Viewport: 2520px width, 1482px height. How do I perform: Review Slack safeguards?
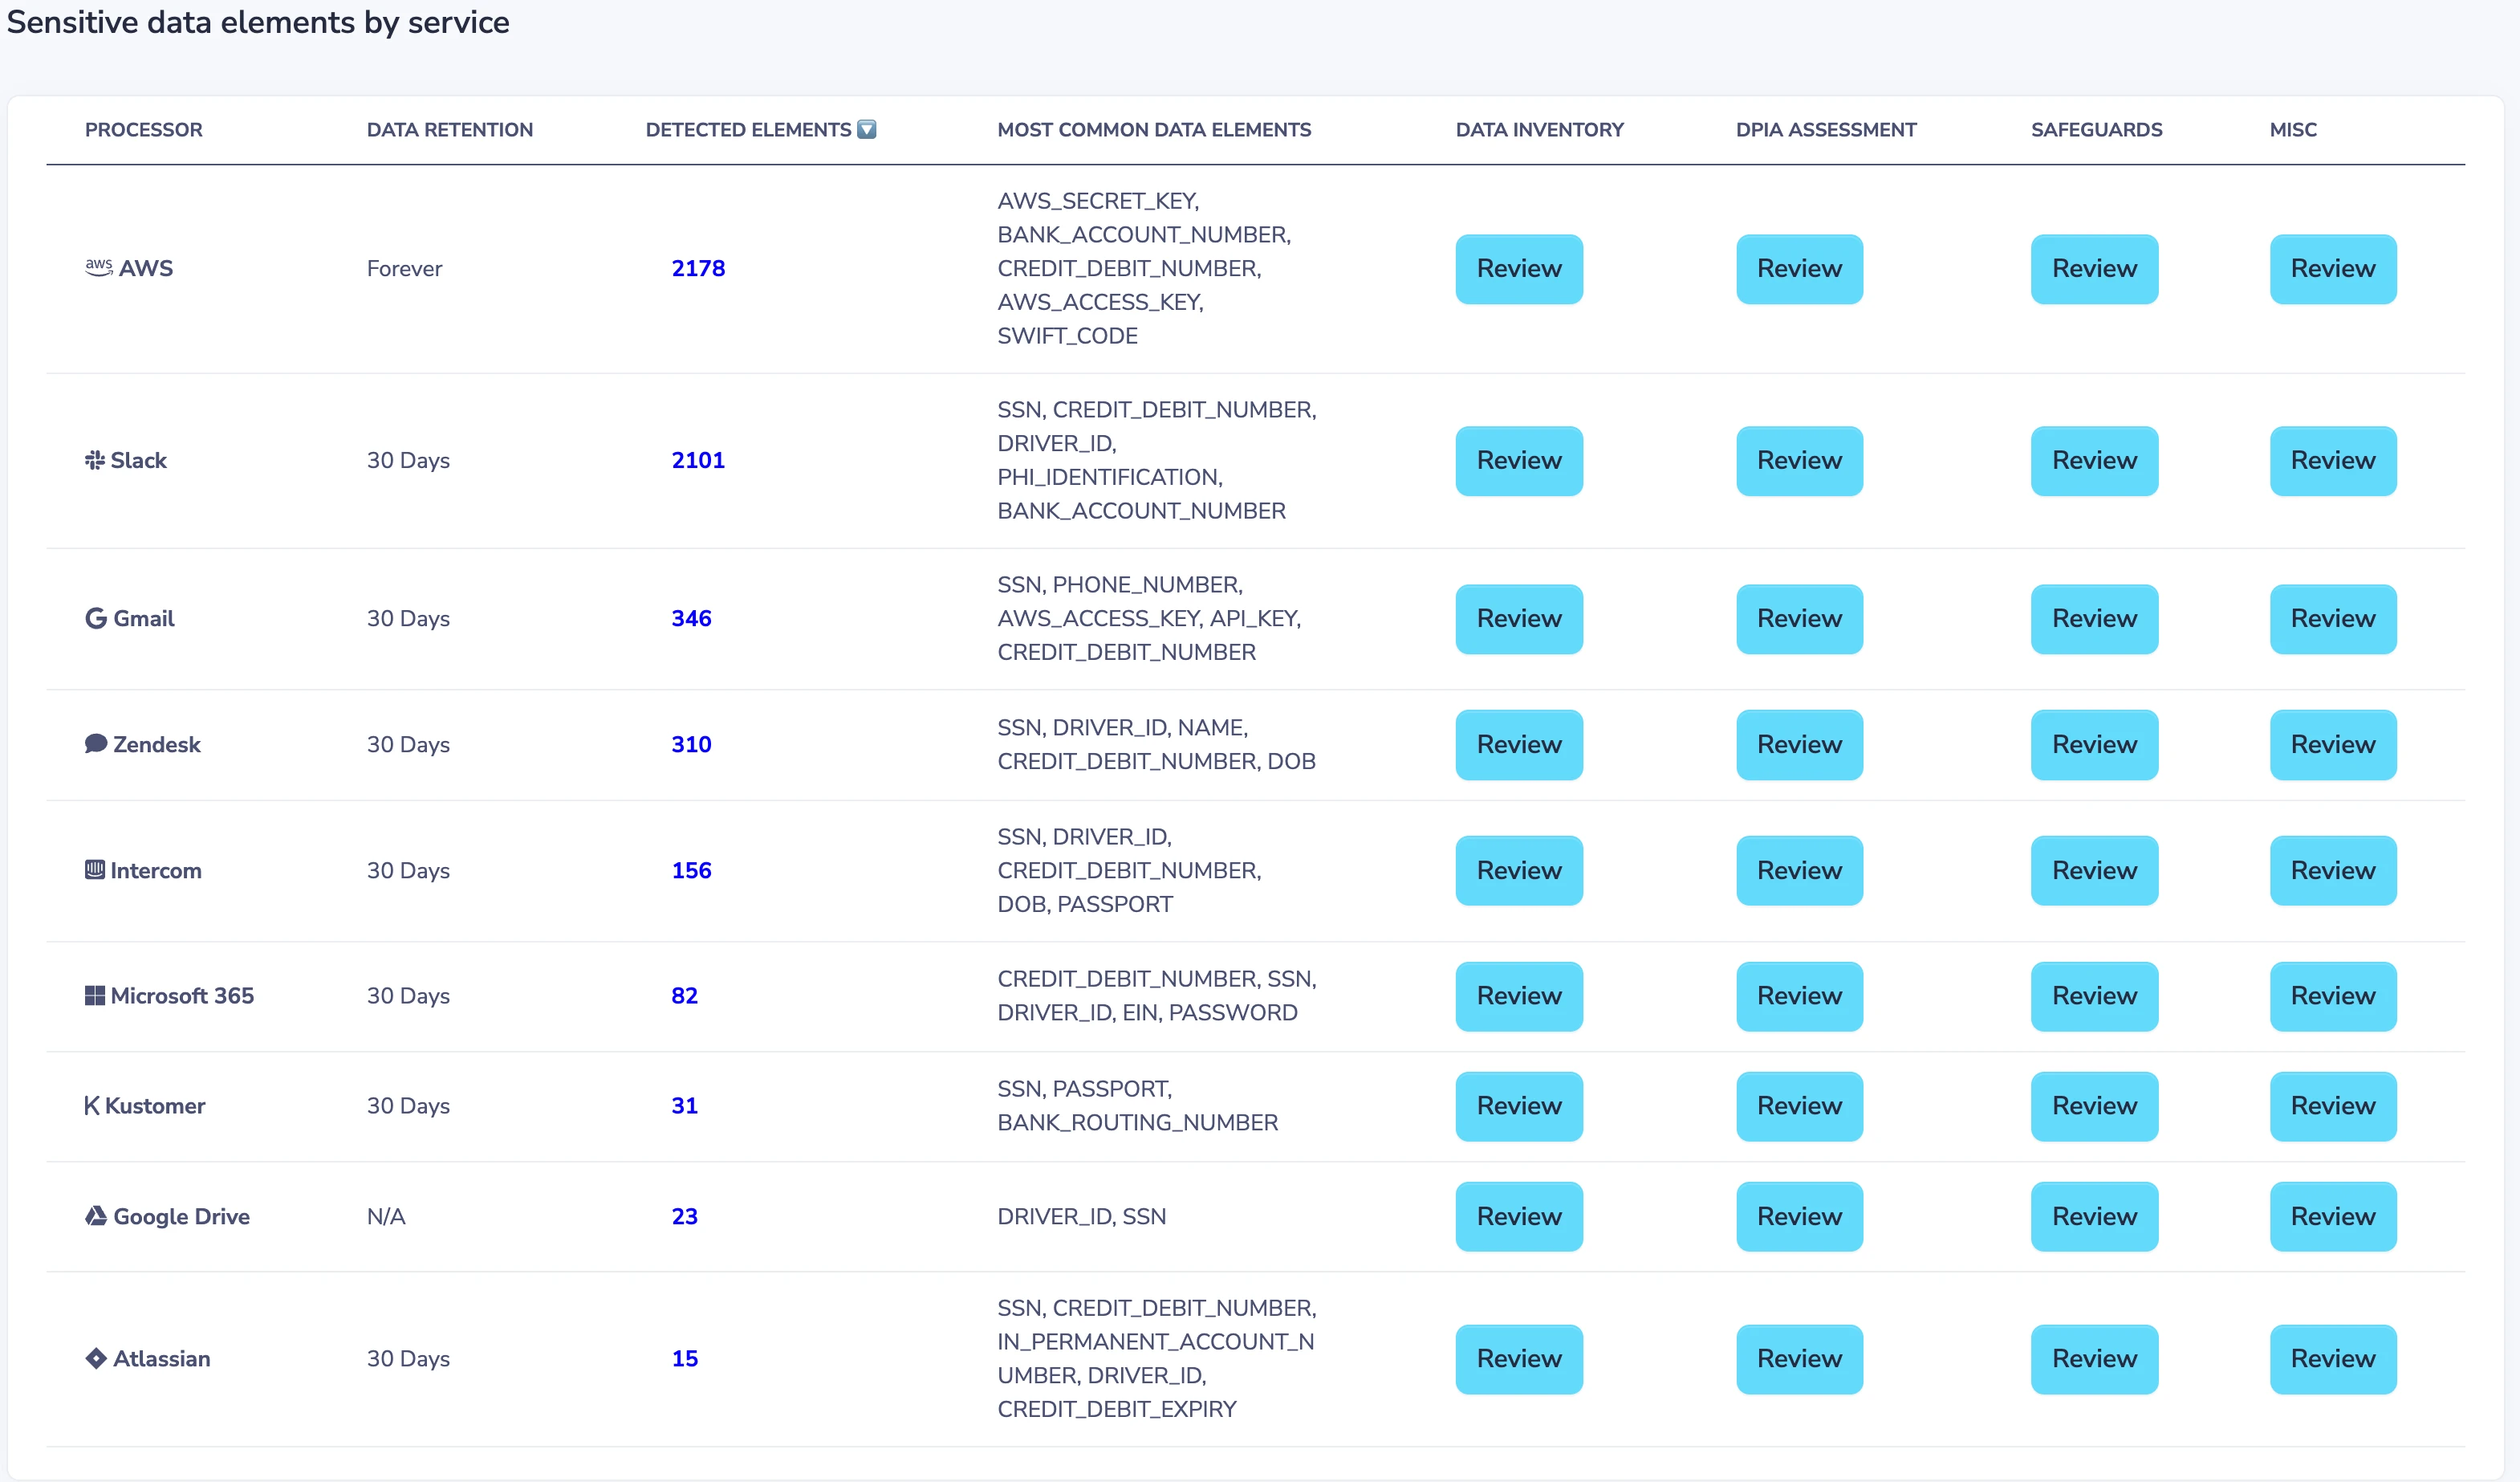coord(2094,461)
